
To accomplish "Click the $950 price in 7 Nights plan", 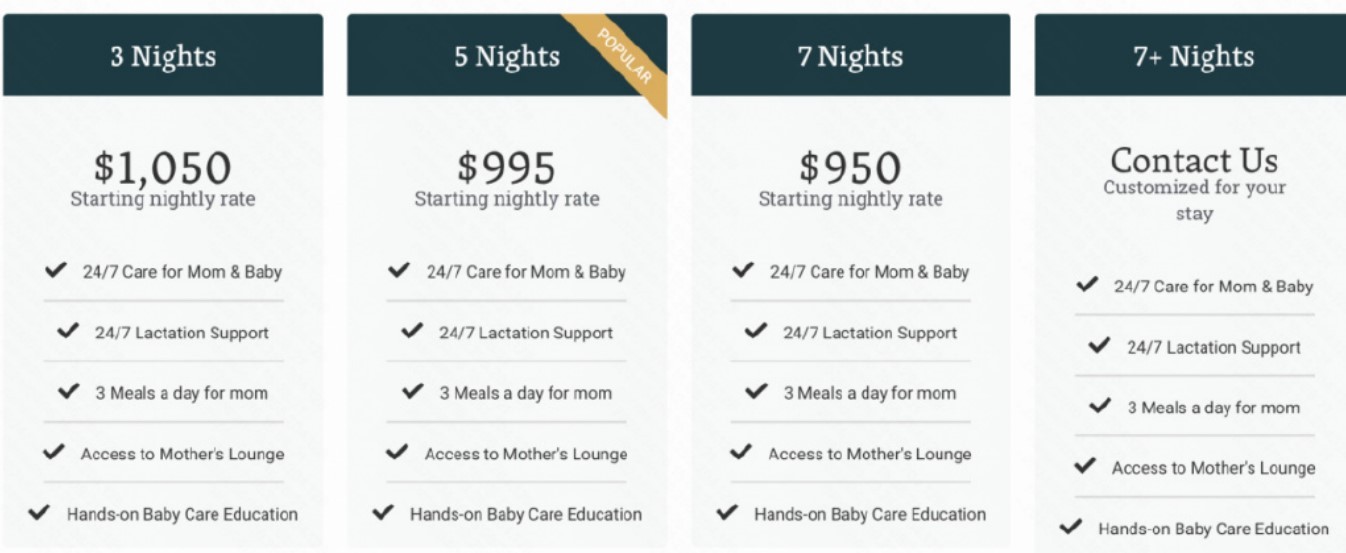I will (x=851, y=167).
